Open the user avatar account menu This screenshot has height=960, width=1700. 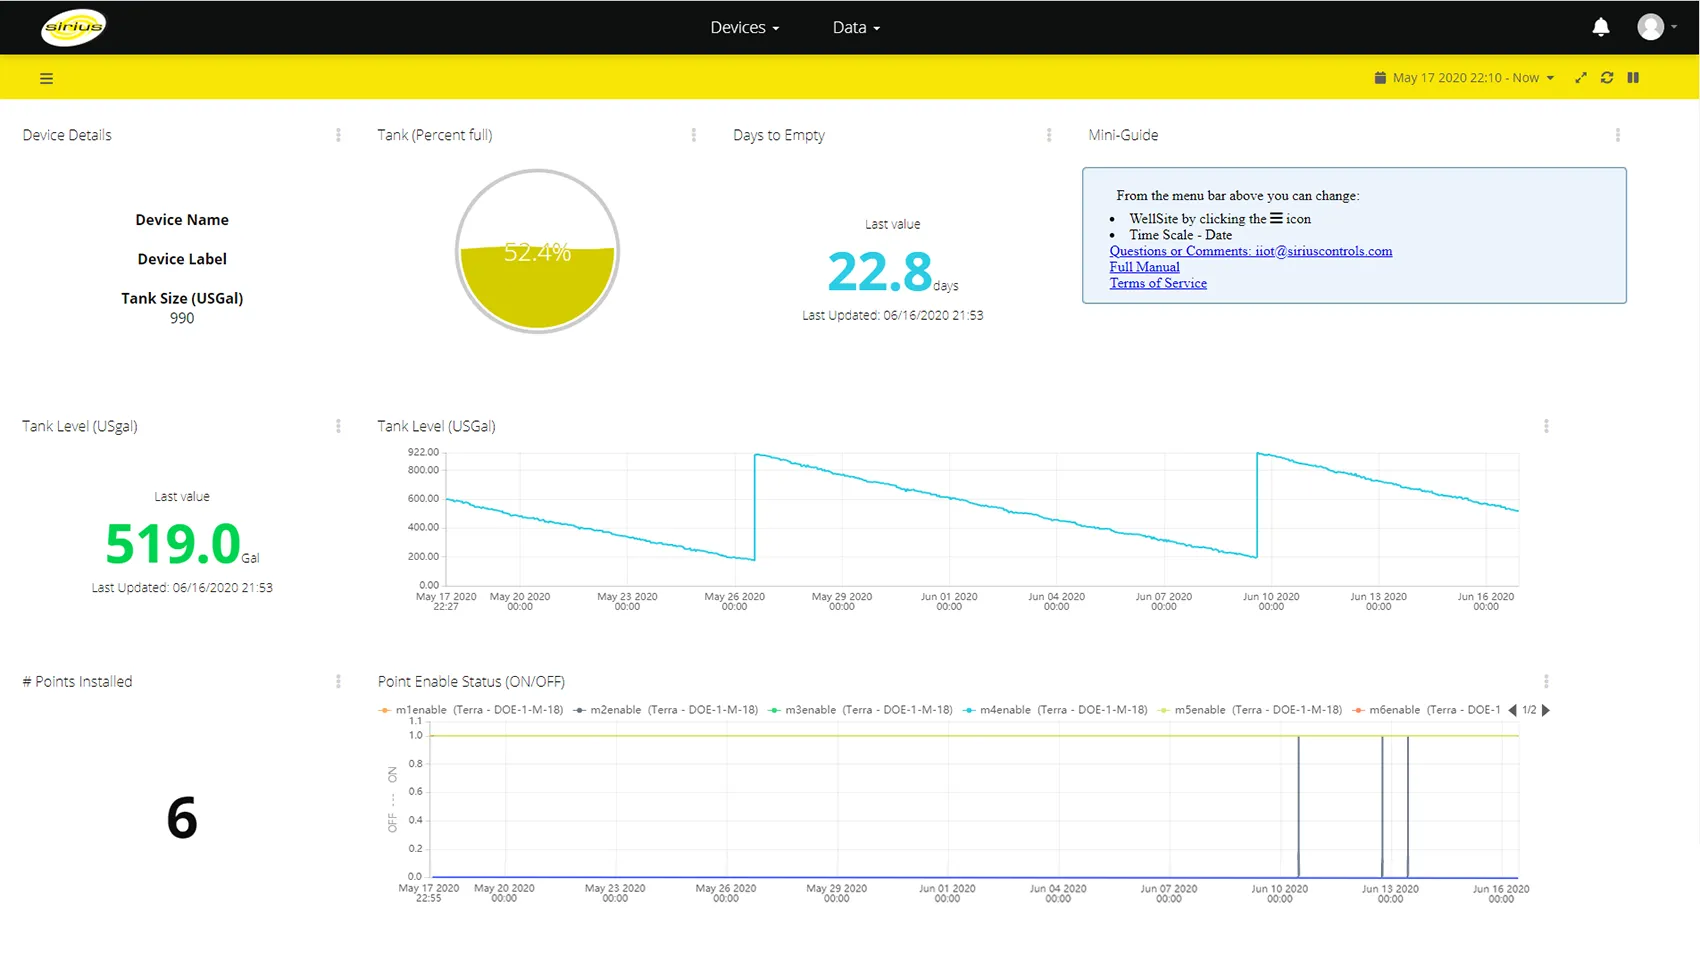[1656, 27]
